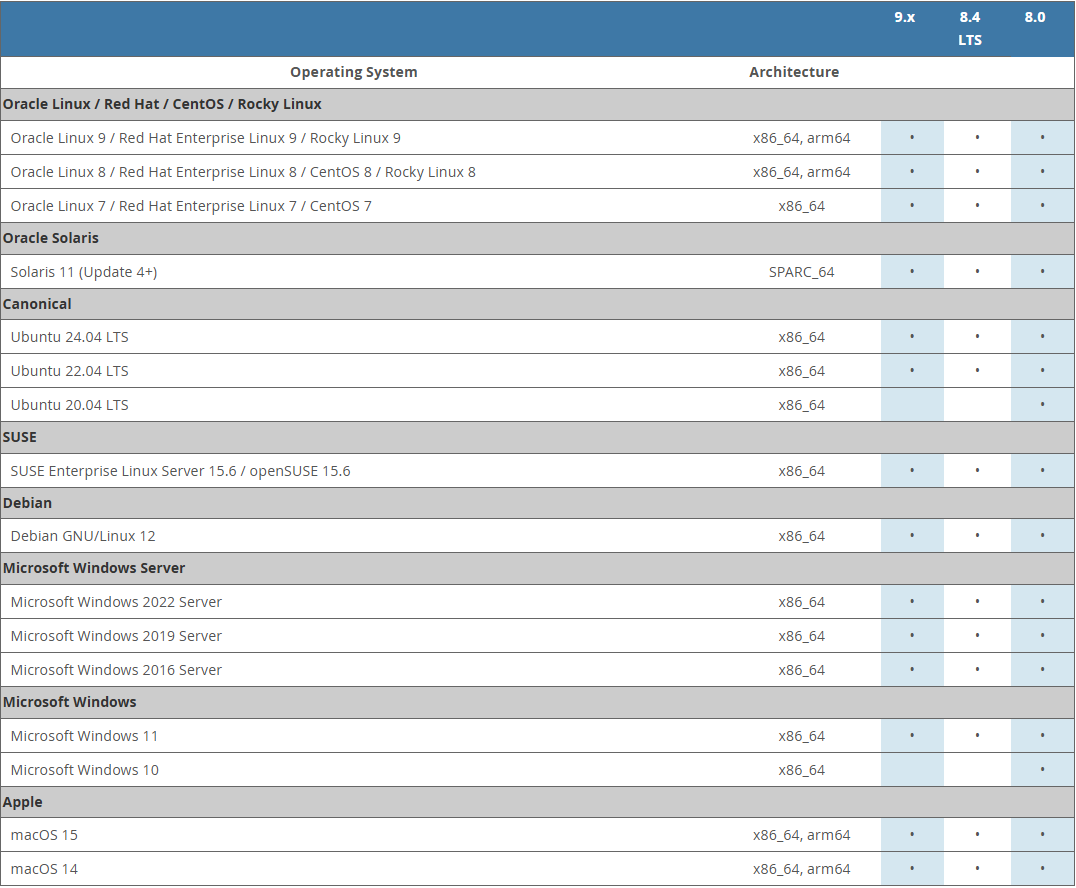This screenshot has height=888, width=1076.
Task: Select the Oracle Linux / Red Hat / CentOS / Rocky Linux group heading
Action: (537, 104)
